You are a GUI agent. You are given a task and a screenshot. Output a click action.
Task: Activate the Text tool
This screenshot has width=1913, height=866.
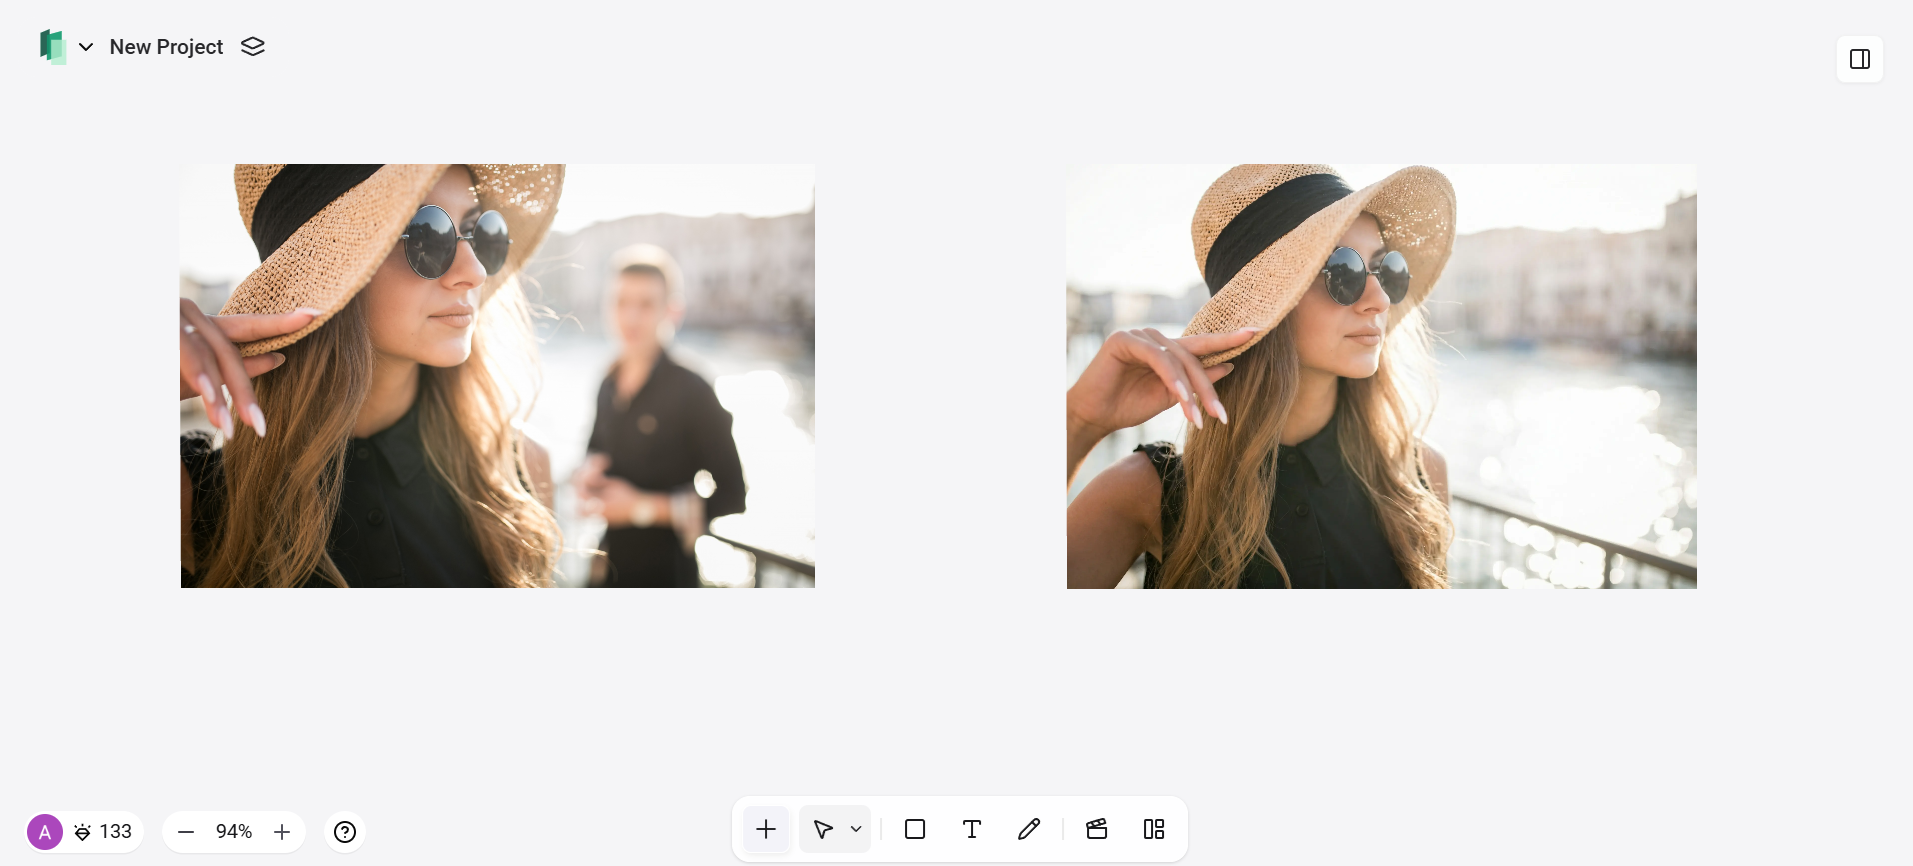click(x=971, y=829)
